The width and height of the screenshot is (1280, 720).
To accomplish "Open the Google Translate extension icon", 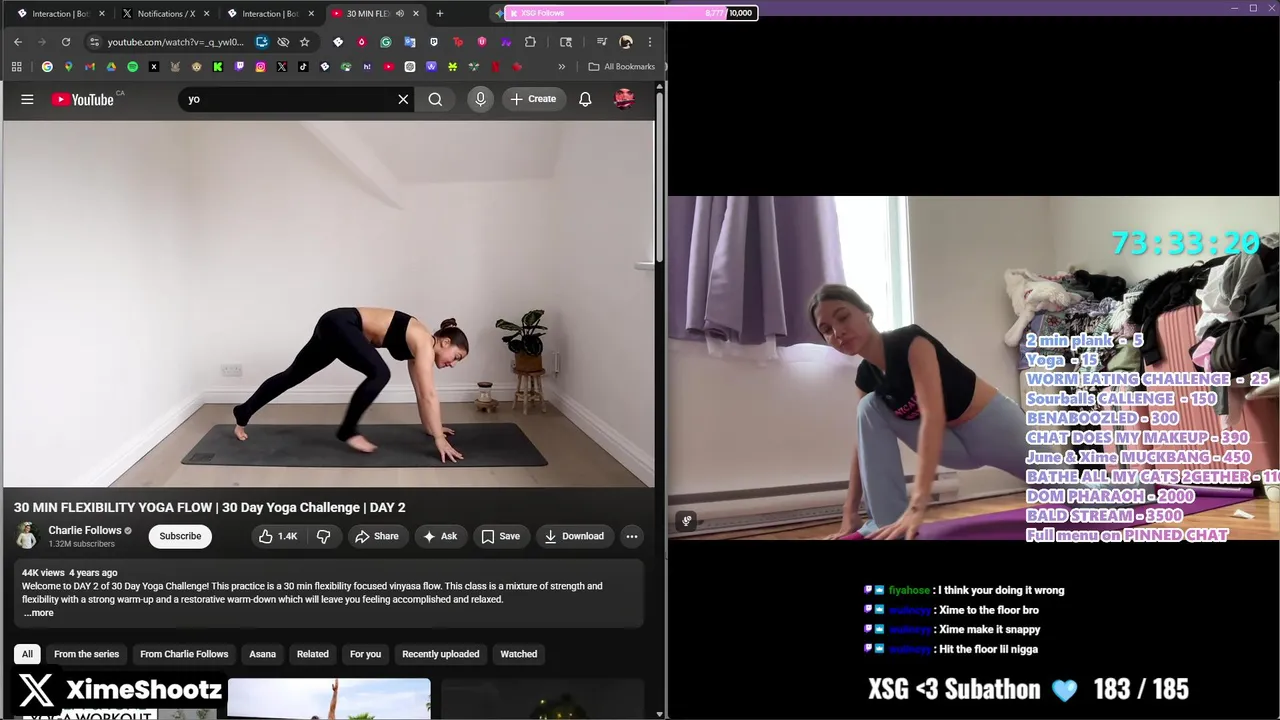I will pos(410,42).
